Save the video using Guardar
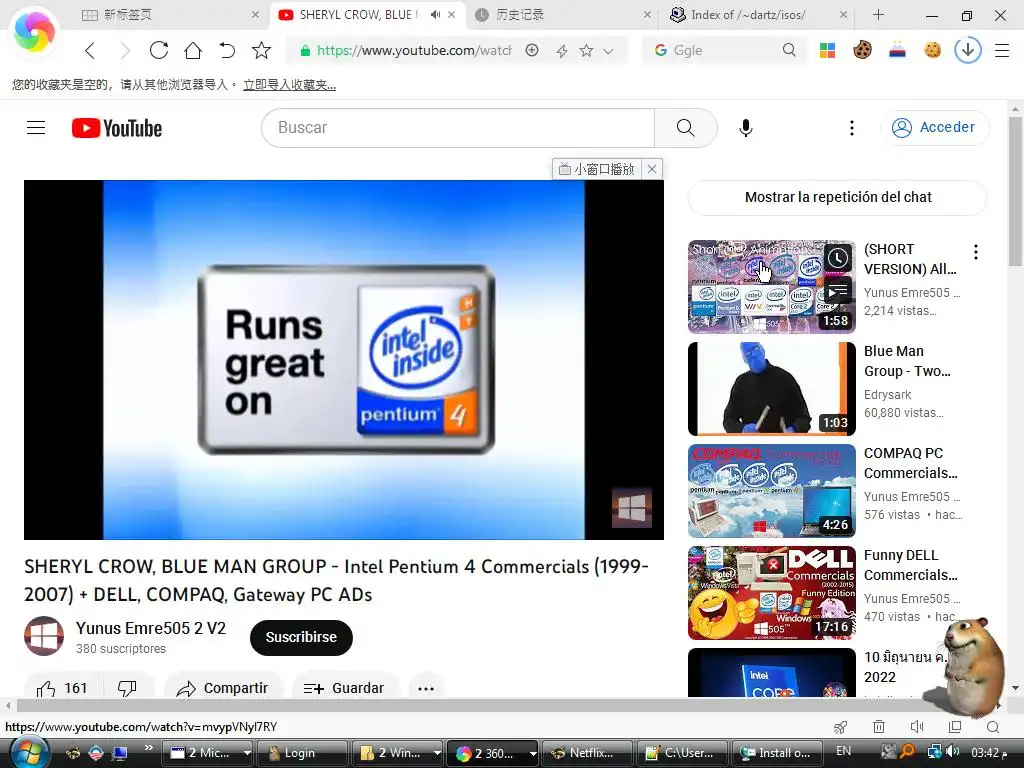The image size is (1024, 768). coord(344,688)
